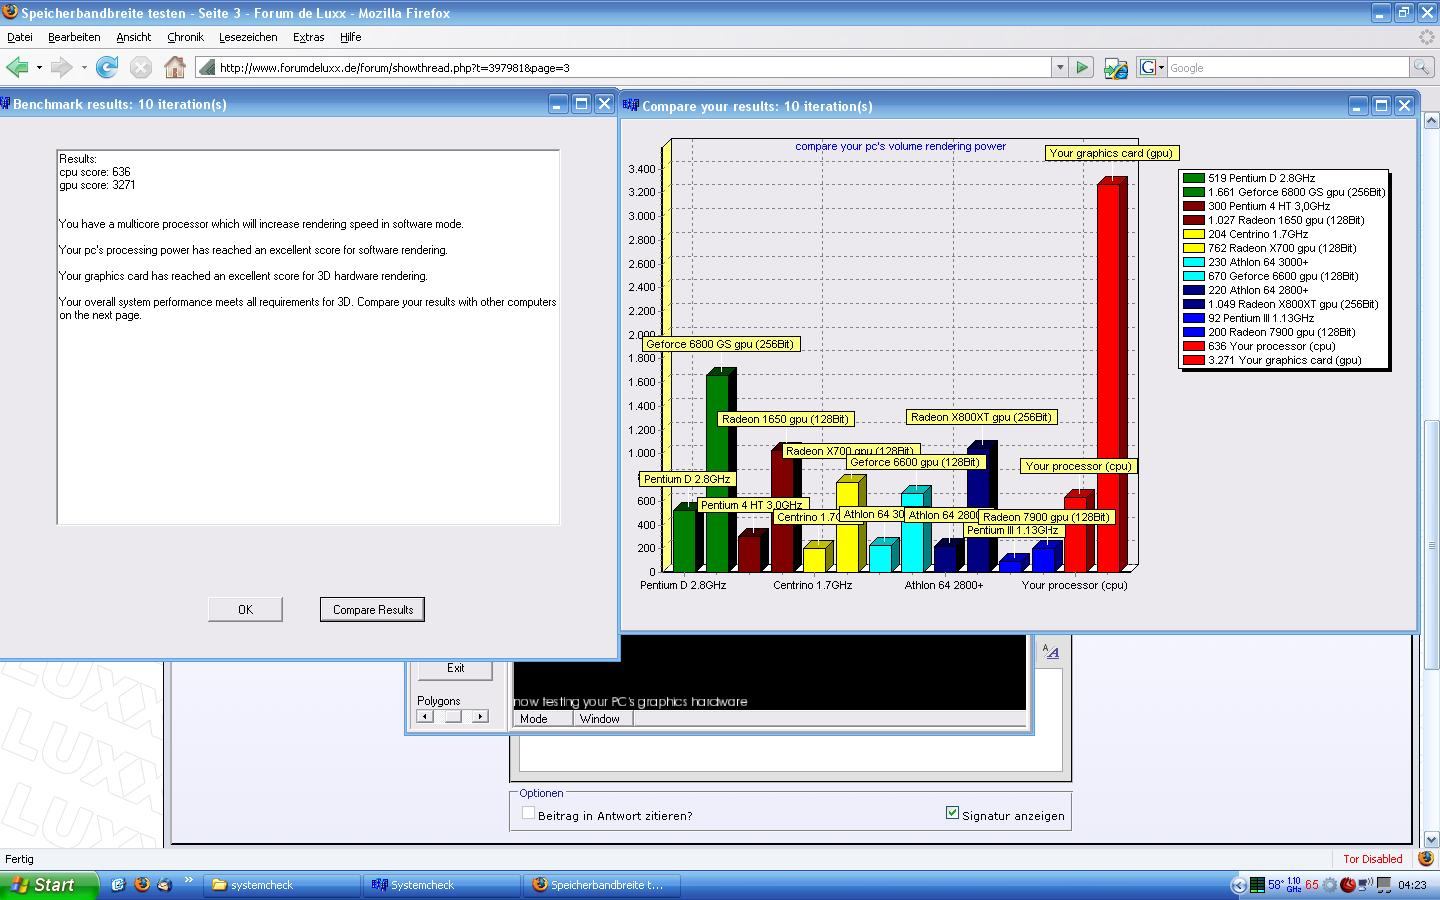Click the red 'Your graphics card (gpu)' legend swatch
The width and height of the screenshot is (1440, 900).
pos(1193,360)
